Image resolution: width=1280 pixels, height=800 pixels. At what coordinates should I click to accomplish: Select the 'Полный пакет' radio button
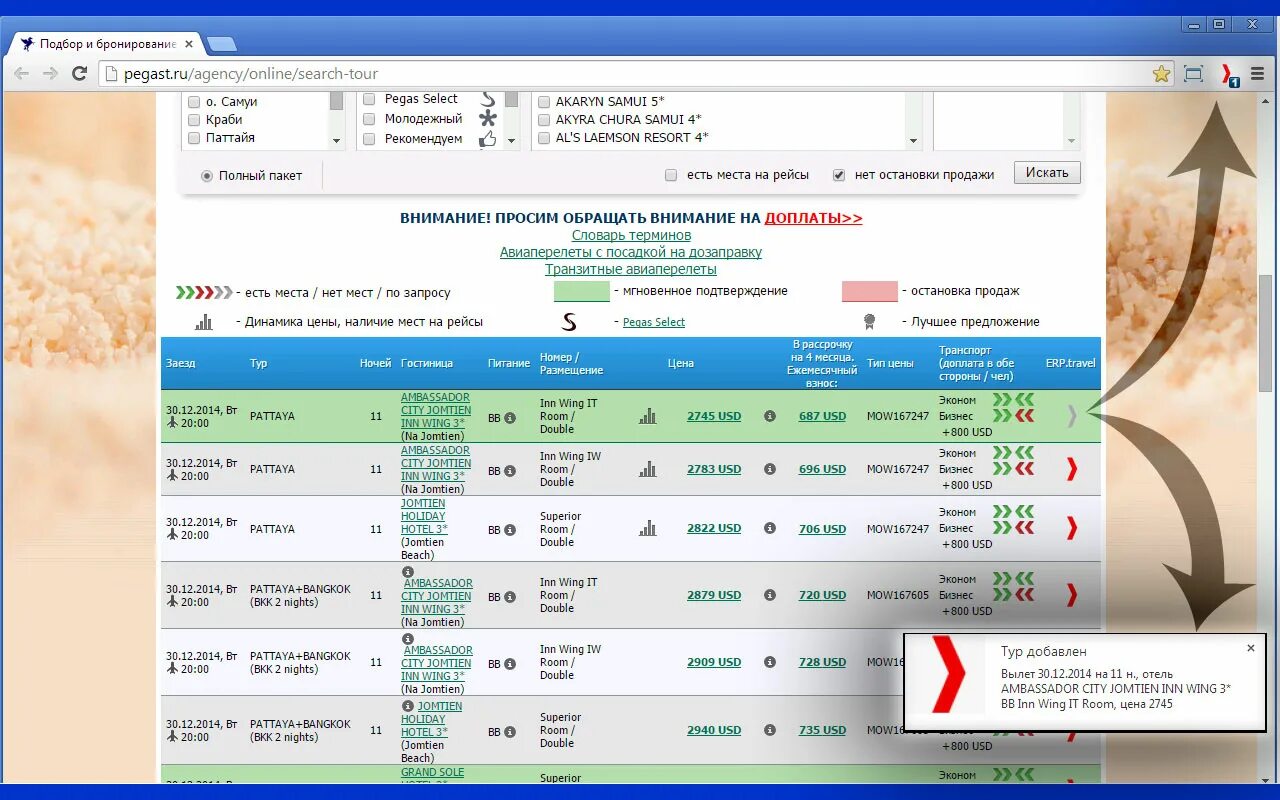point(207,176)
